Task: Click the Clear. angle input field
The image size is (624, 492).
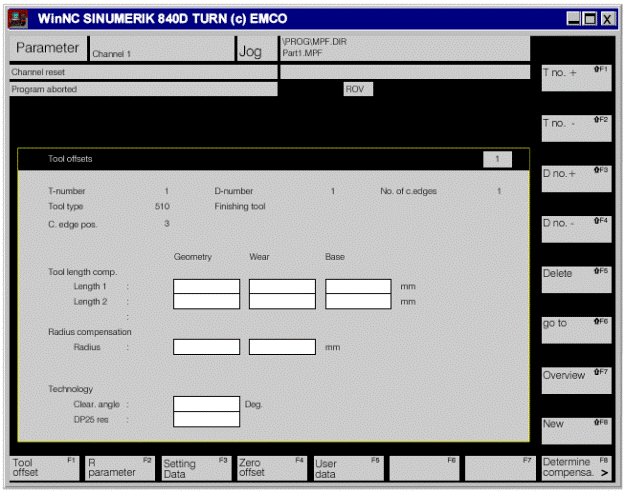Action: pos(207,404)
